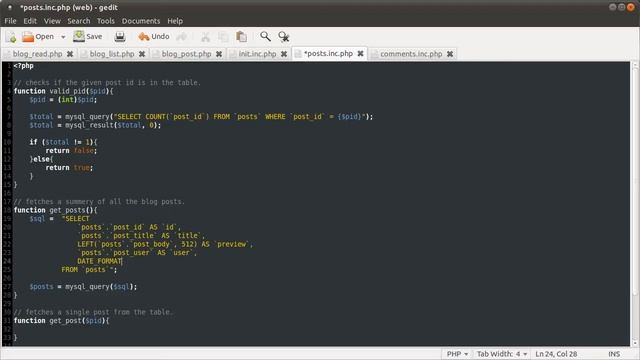Maximize the gedit window
The image size is (640, 360).
coord(621,7)
